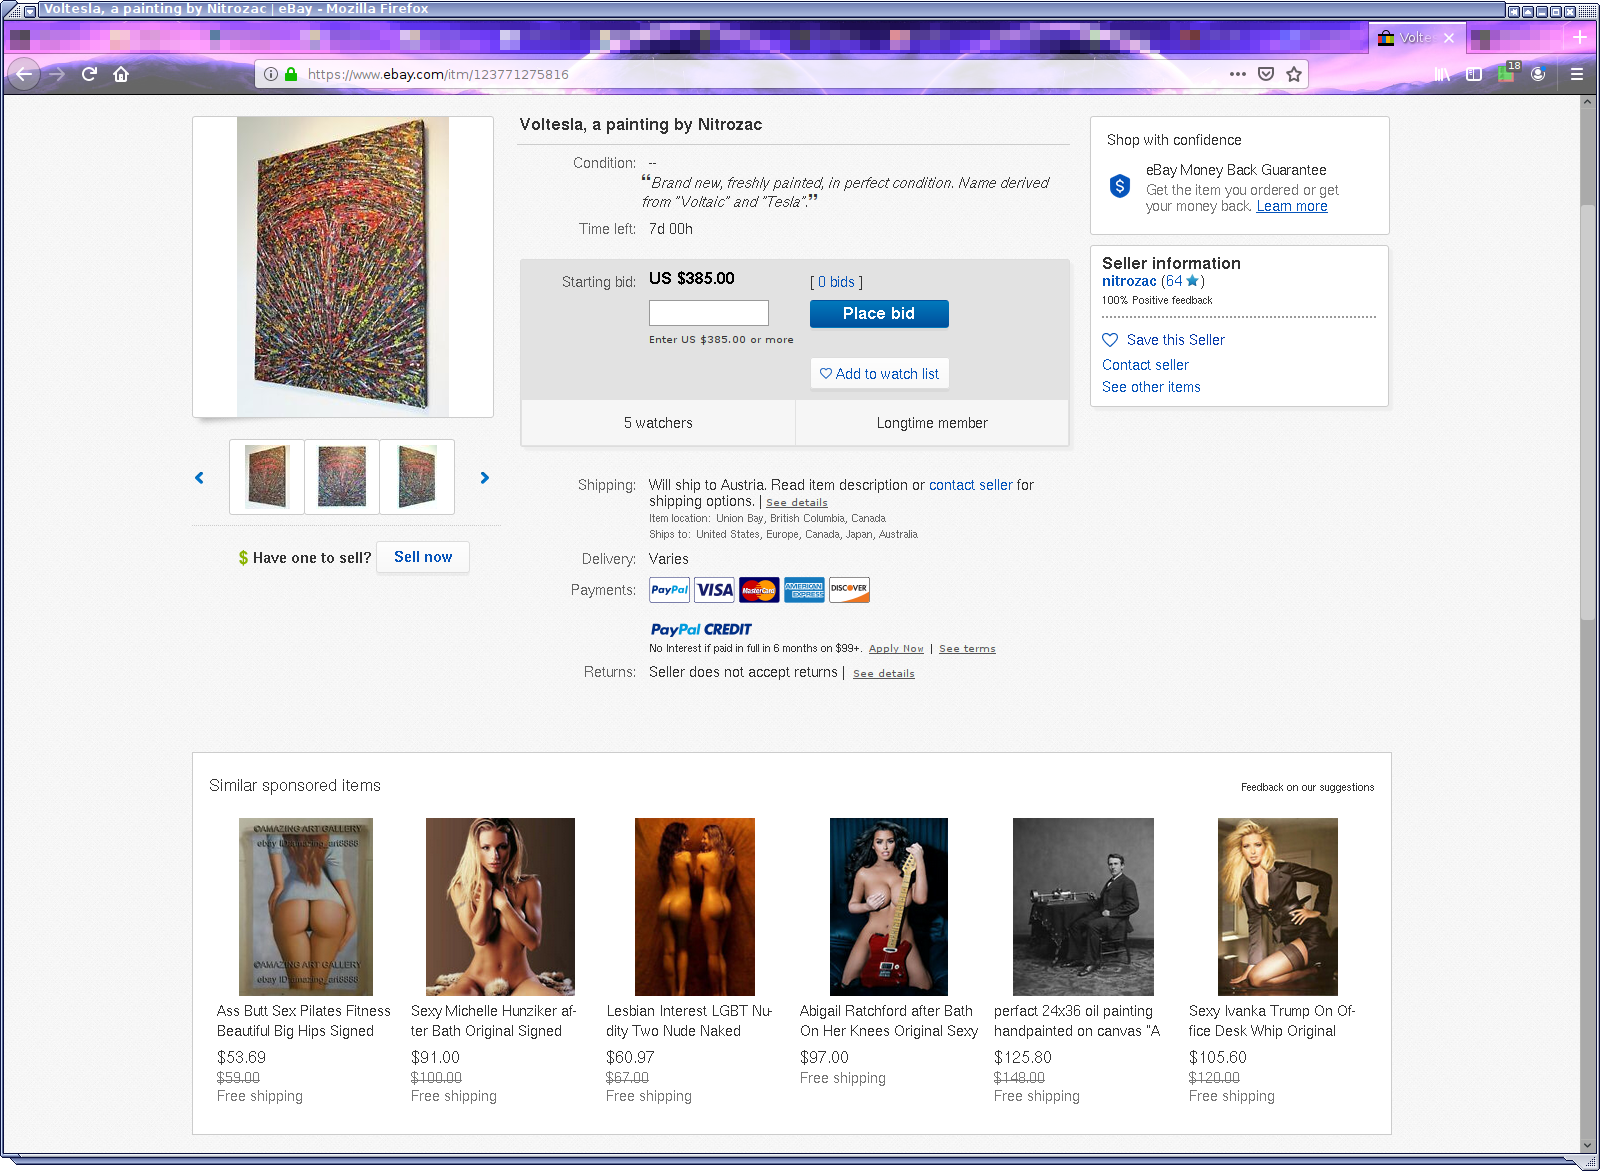Select the third painting thumbnail
This screenshot has width=1600, height=1171.
click(417, 477)
